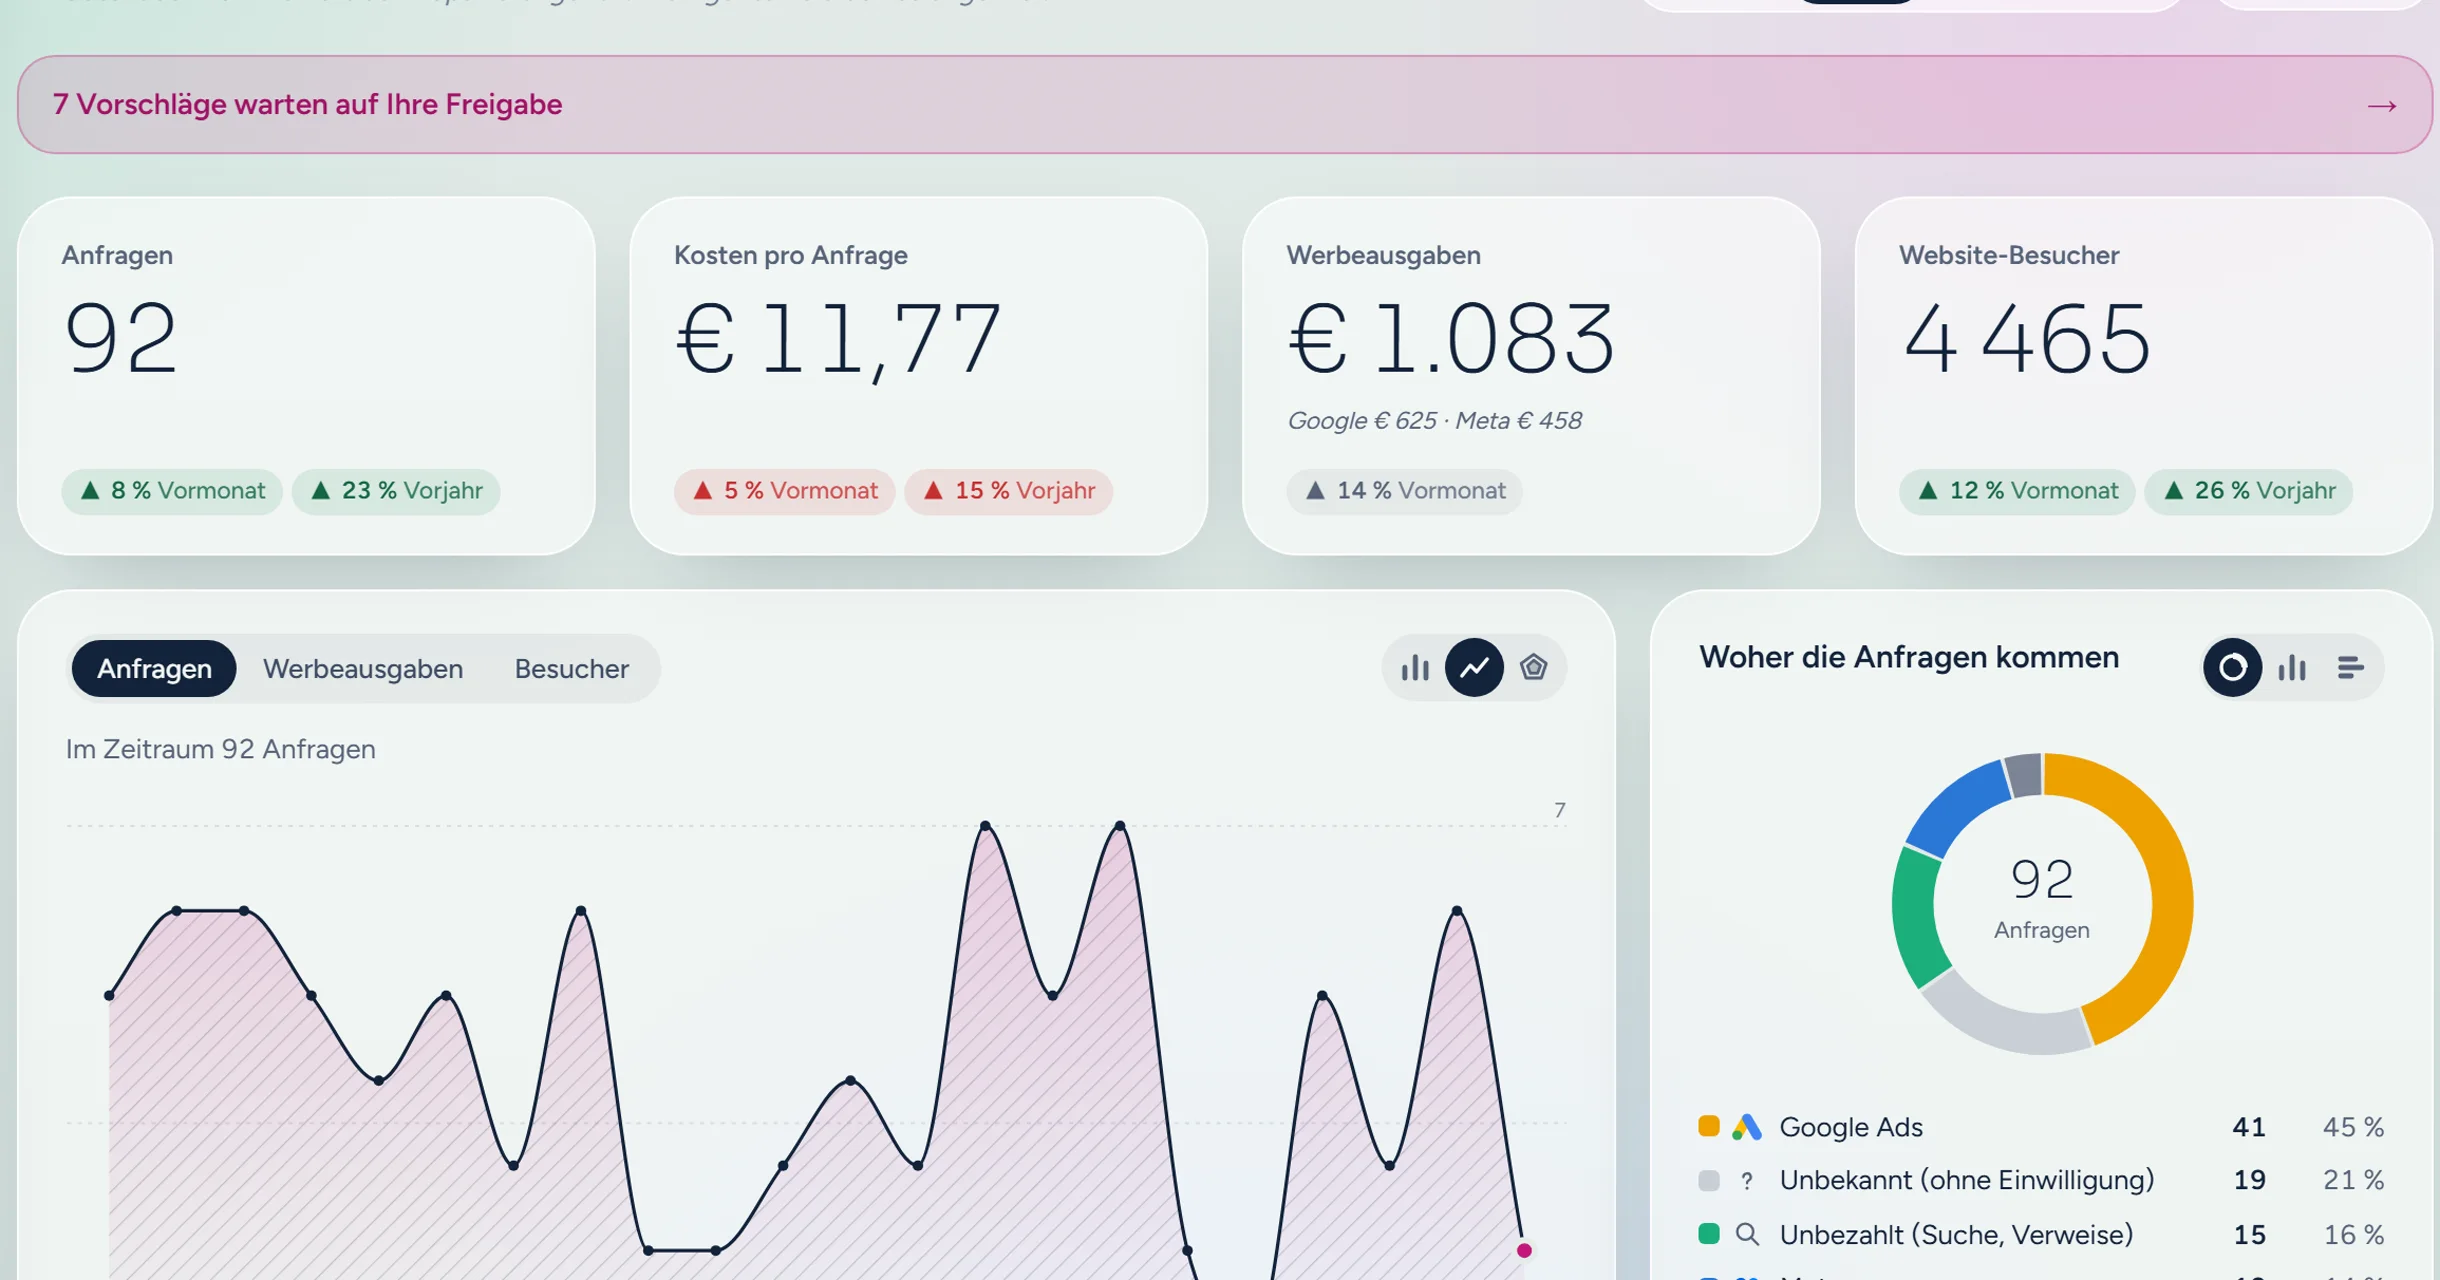Click the '26 % Vorjahr' badge
The width and height of the screenshot is (2440, 1280).
2248,491
